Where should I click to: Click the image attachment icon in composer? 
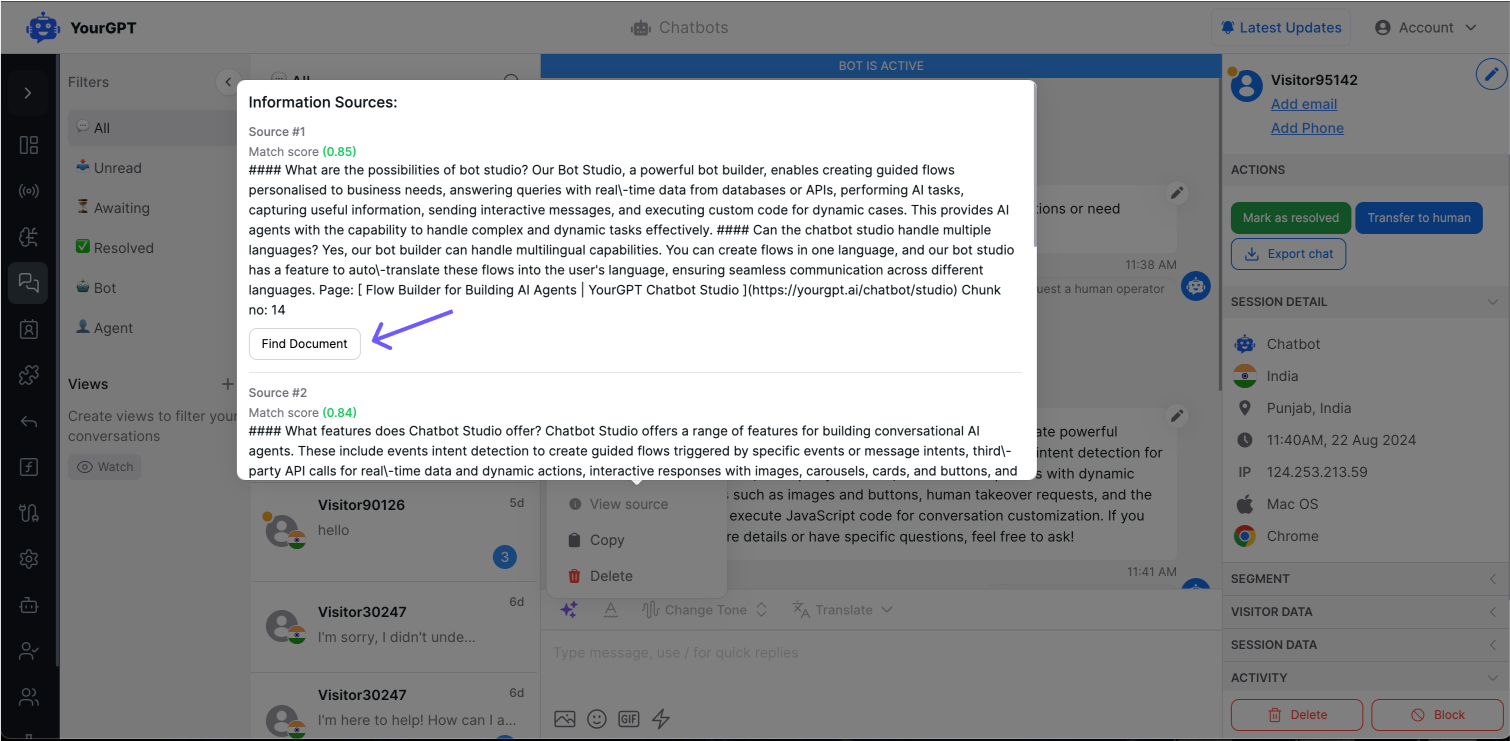(x=565, y=718)
